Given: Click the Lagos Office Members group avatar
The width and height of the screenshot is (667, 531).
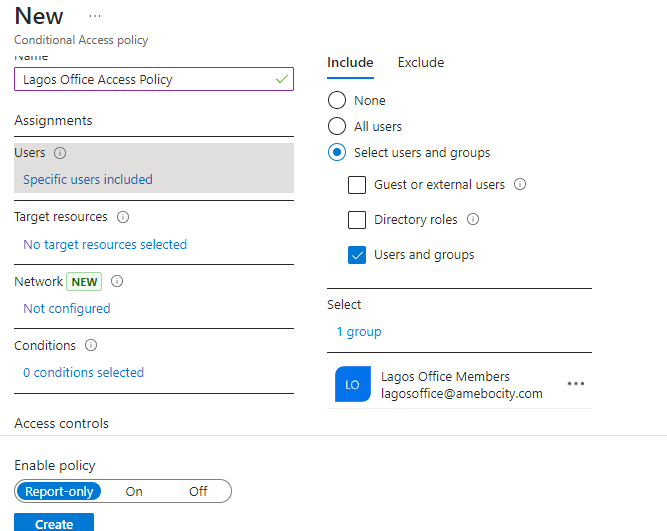Looking at the screenshot, I should pos(353,385).
